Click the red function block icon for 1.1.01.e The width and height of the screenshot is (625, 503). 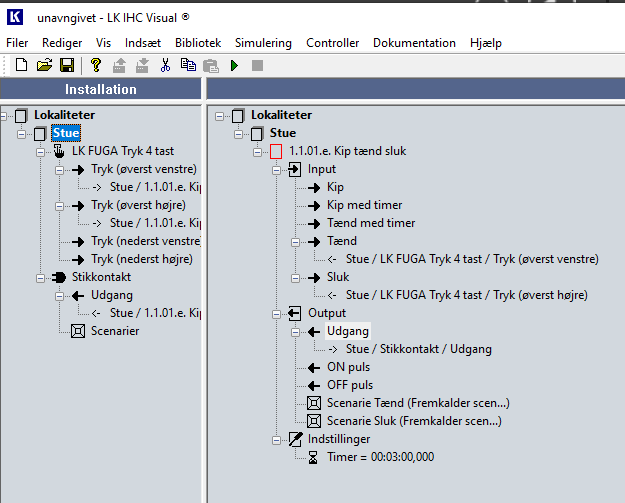coord(276,151)
